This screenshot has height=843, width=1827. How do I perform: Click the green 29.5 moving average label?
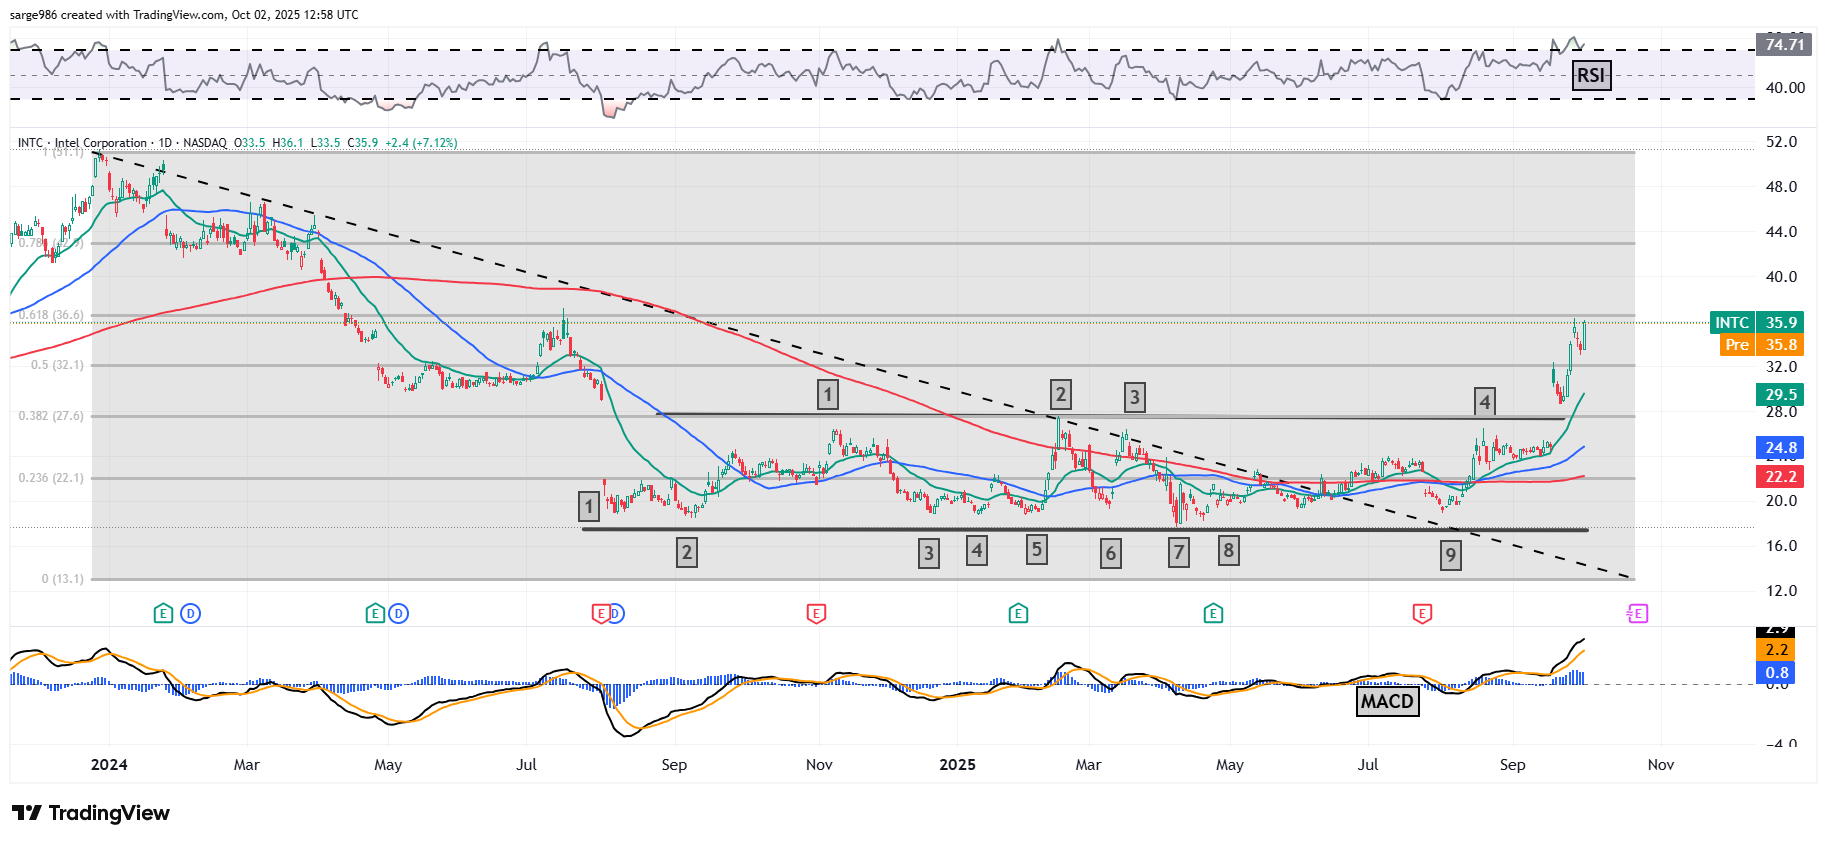1780,394
